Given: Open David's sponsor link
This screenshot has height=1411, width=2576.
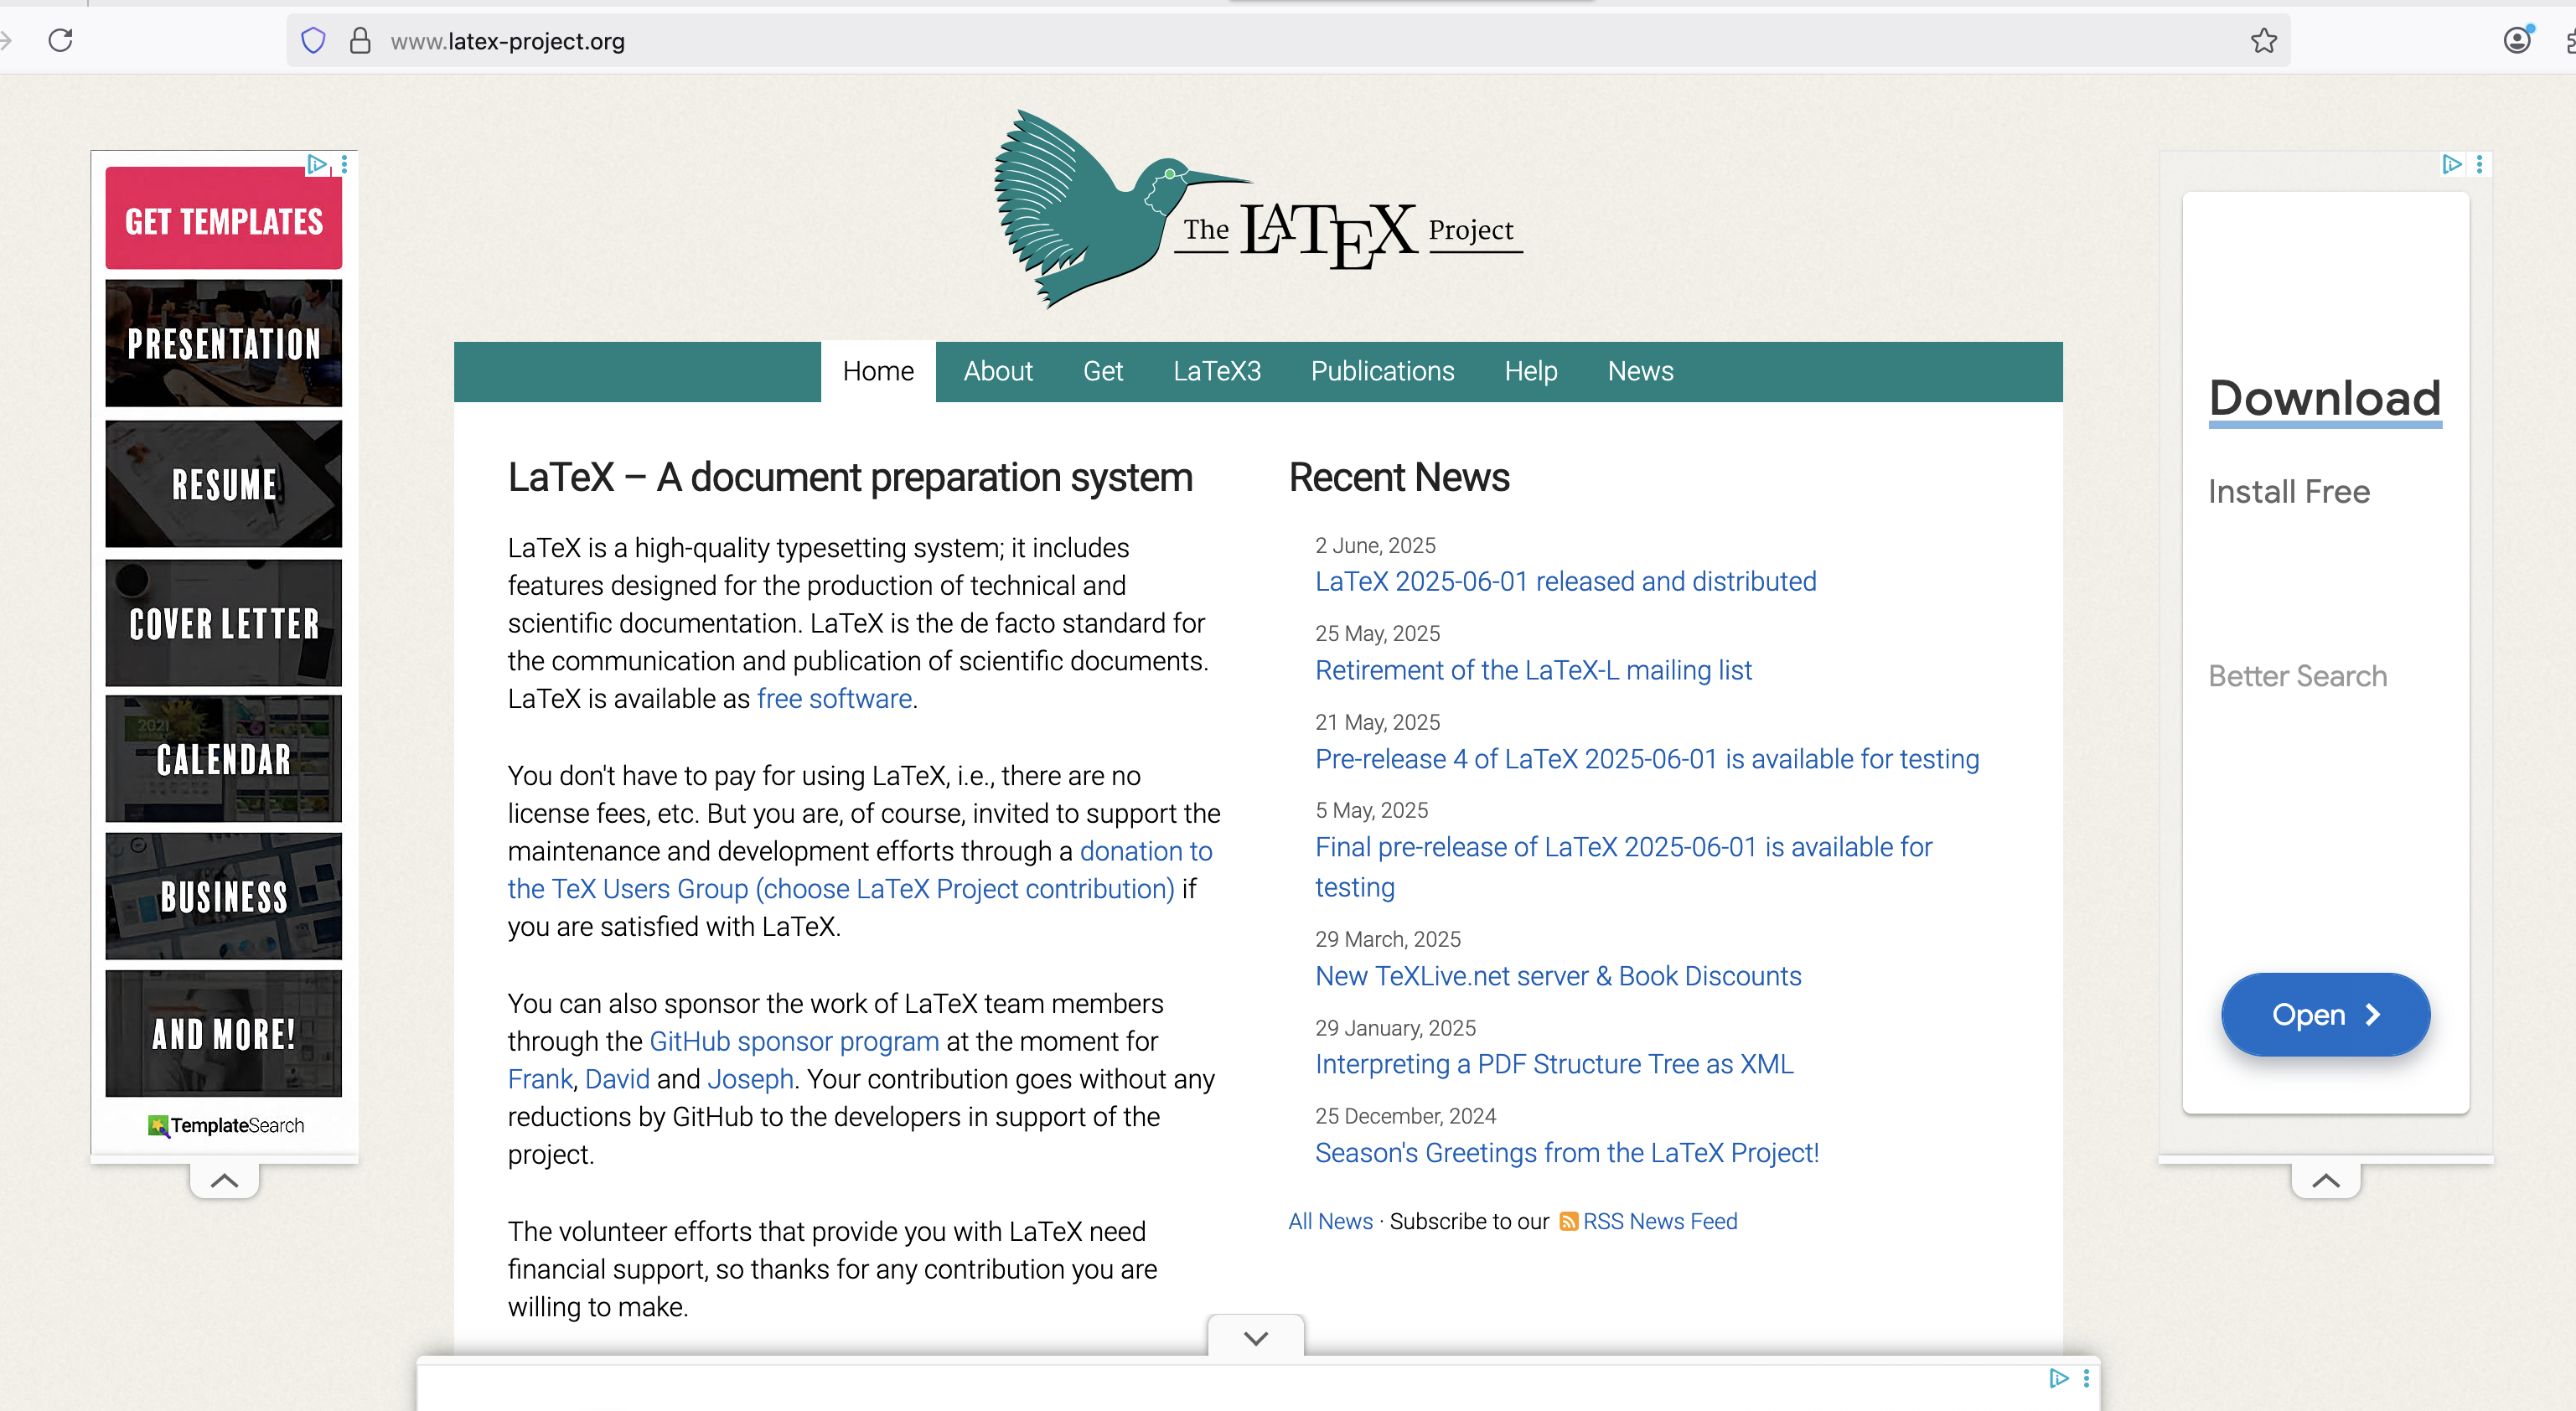Looking at the screenshot, I should pyautogui.click(x=617, y=1079).
